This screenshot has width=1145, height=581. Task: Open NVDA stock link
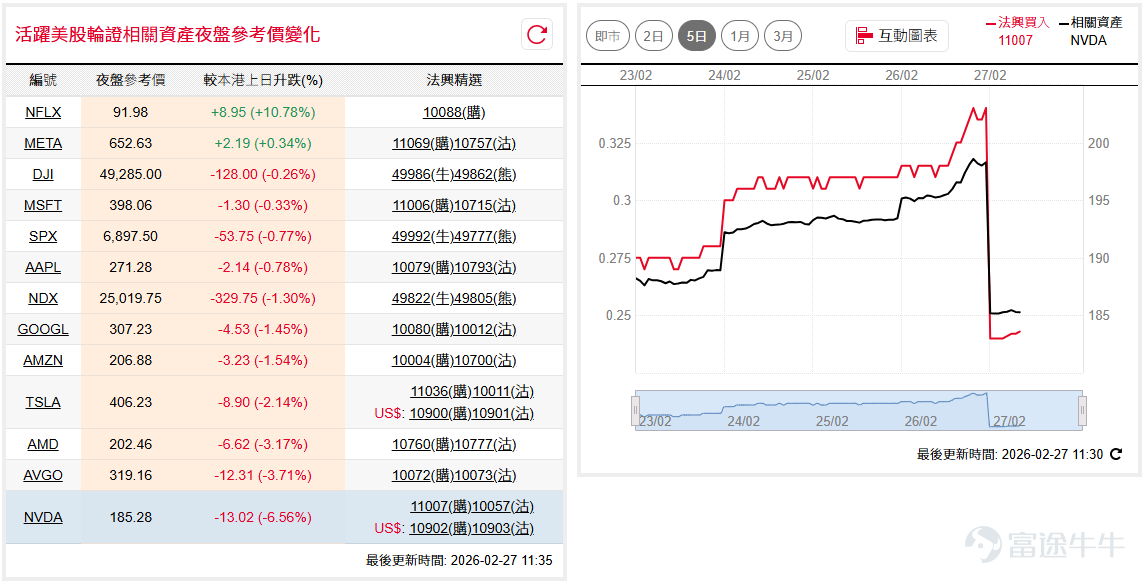(43, 517)
